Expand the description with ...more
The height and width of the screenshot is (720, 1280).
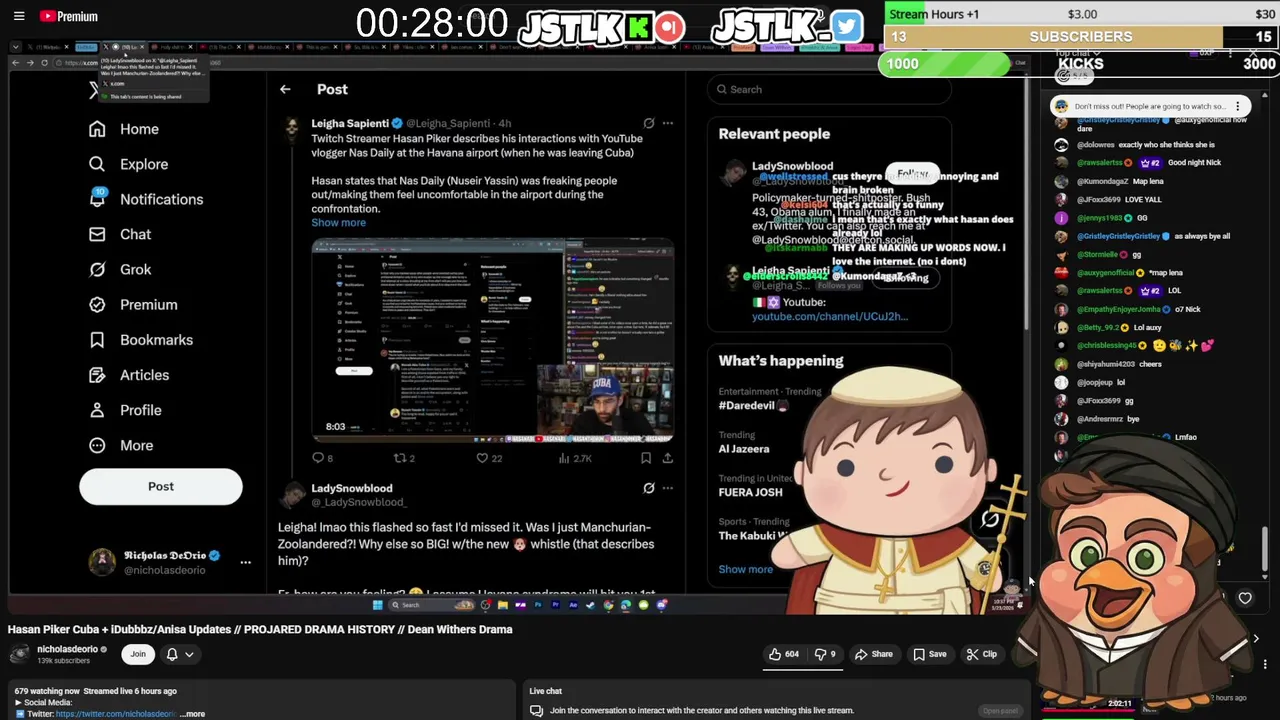point(193,714)
